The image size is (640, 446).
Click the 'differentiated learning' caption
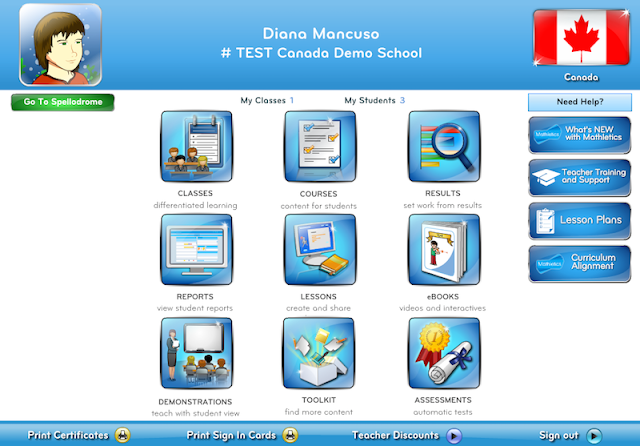[195, 205]
